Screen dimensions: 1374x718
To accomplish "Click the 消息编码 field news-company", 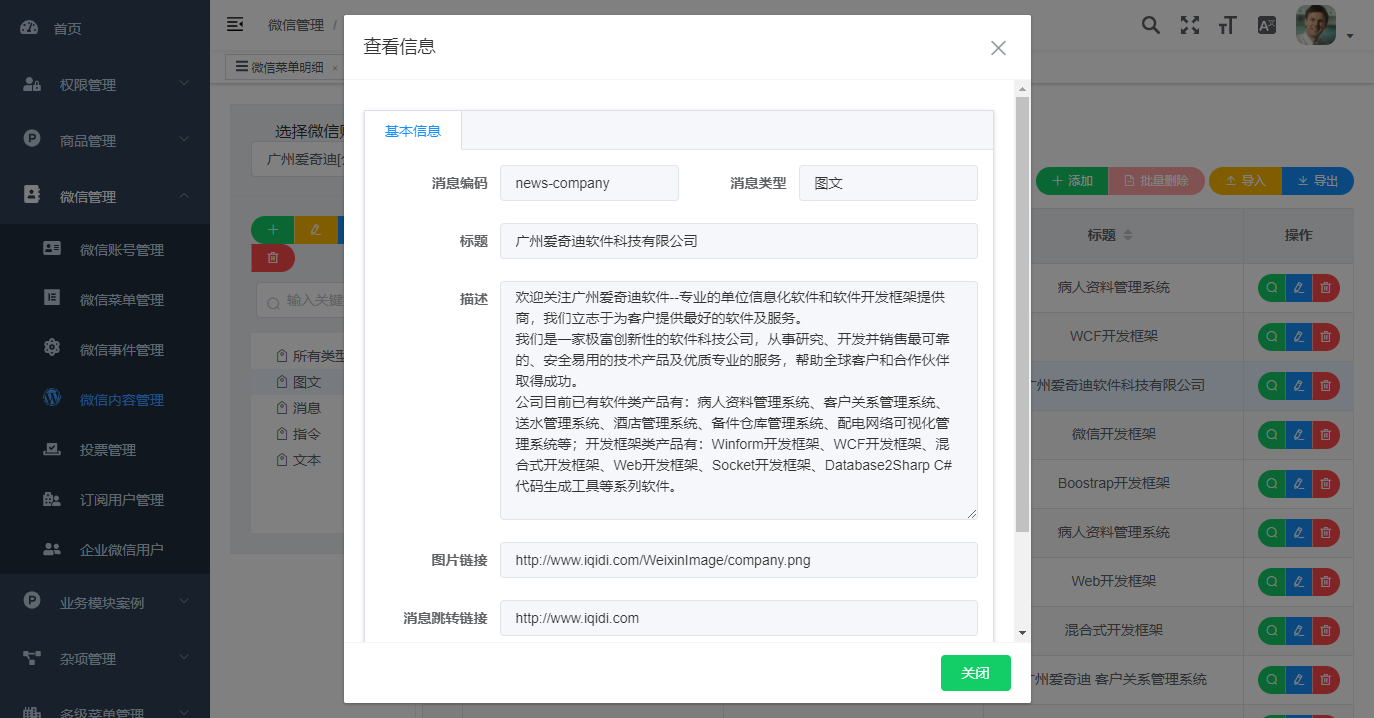I will click(x=589, y=183).
